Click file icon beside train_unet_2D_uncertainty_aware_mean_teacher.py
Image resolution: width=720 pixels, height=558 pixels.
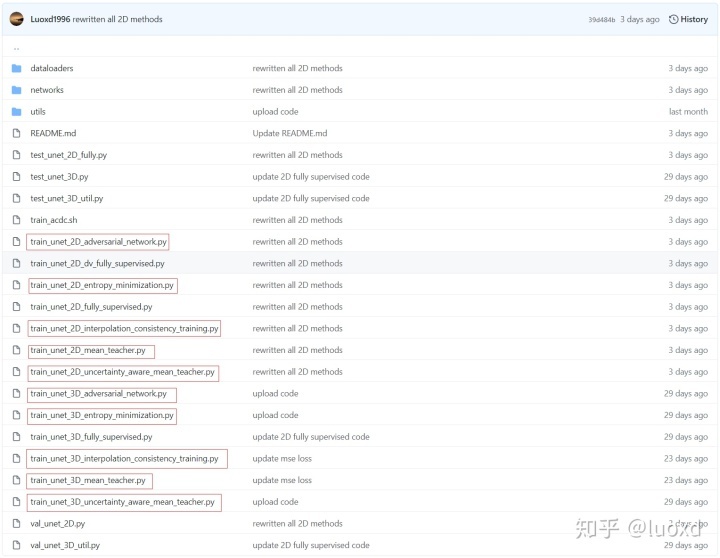click(x=17, y=372)
